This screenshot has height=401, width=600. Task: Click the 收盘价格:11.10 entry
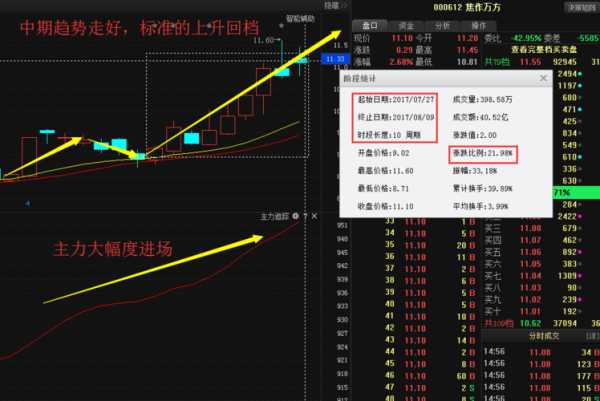[x=385, y=206]
